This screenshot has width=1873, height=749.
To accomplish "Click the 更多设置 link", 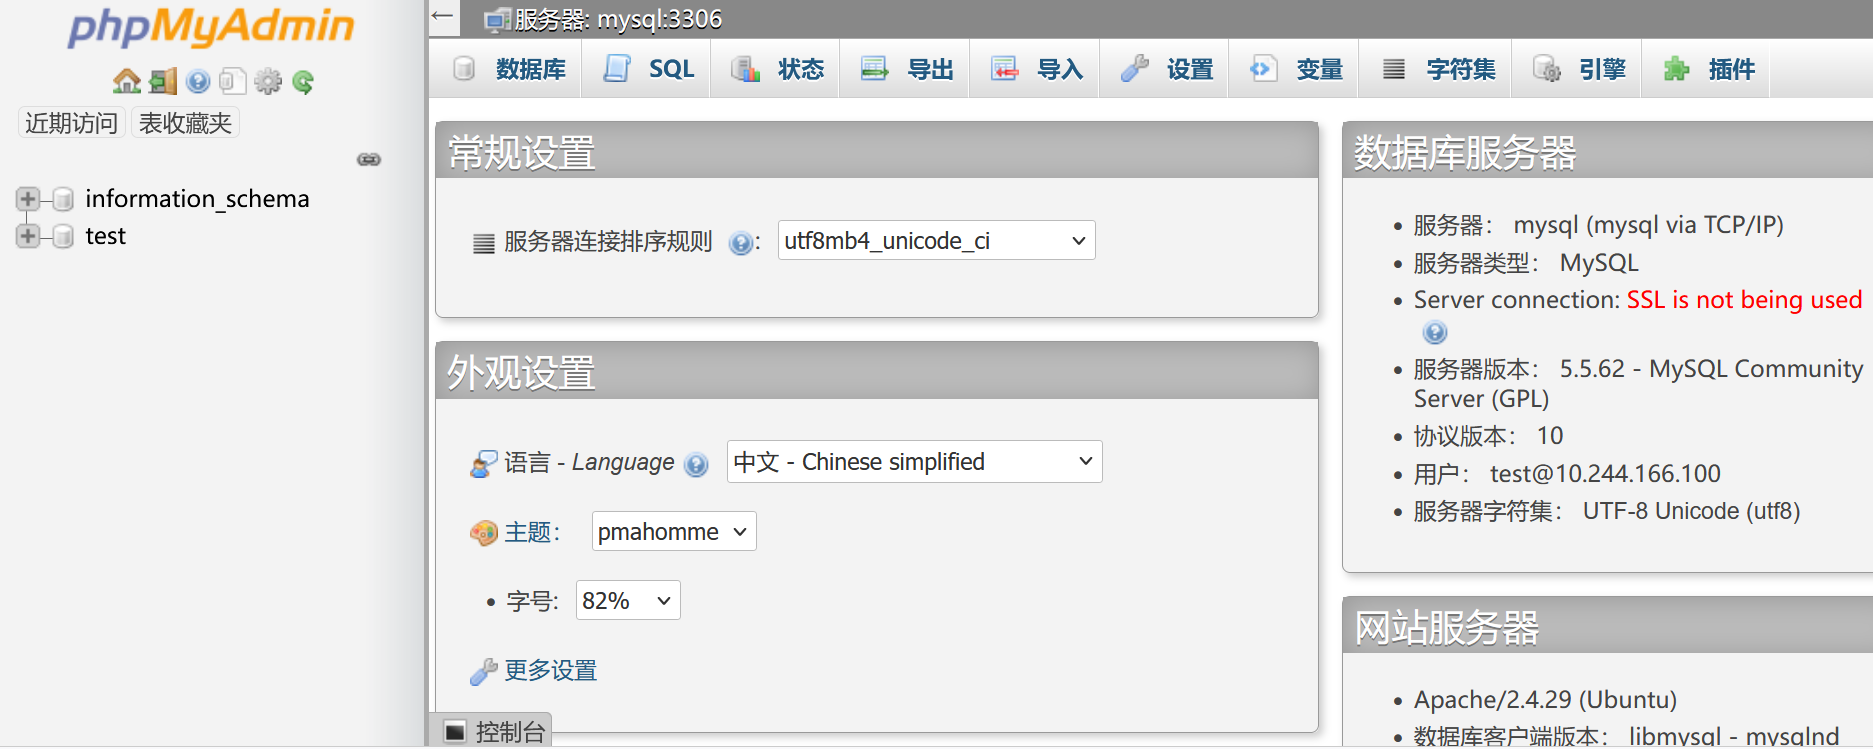I will coord(551,671).
